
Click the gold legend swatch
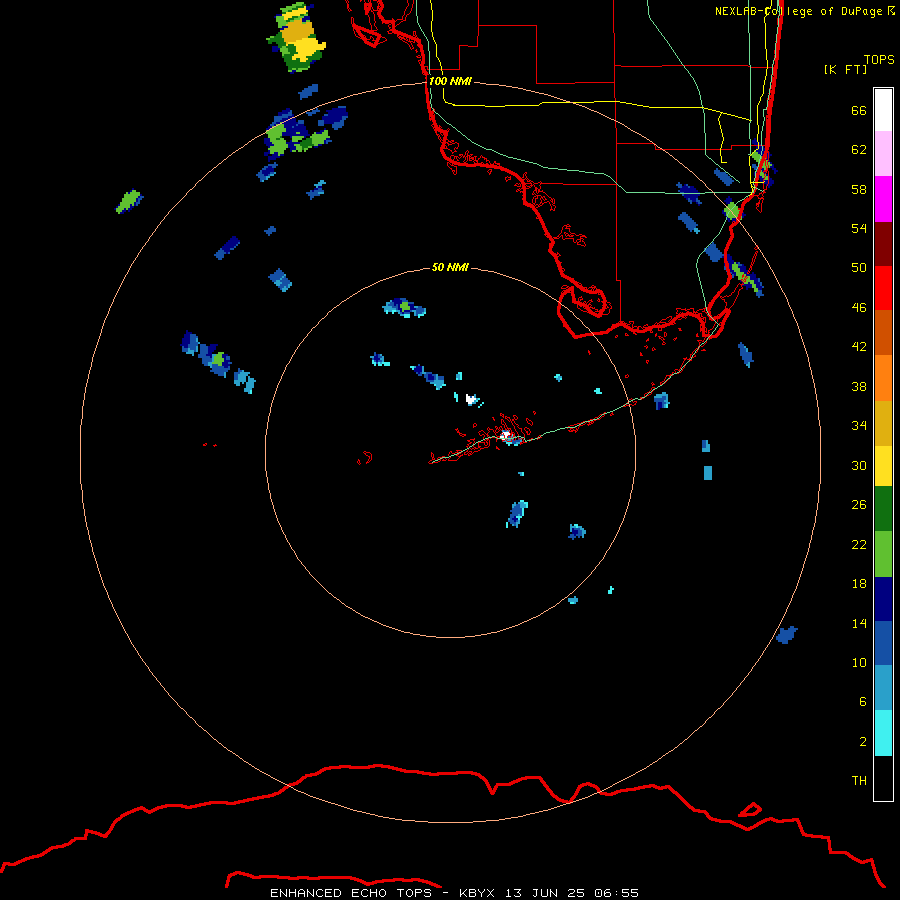[883, 423]
